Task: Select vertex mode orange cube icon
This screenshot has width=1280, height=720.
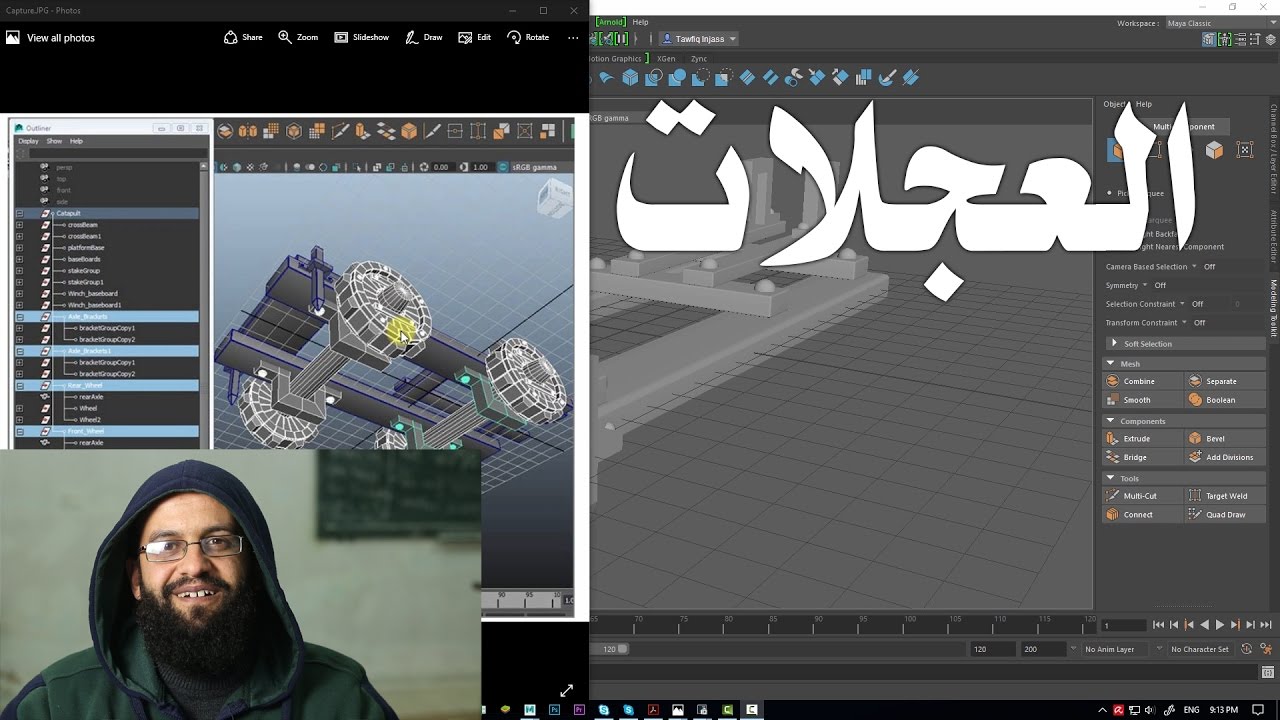Action: click(x=1117, y=150)
